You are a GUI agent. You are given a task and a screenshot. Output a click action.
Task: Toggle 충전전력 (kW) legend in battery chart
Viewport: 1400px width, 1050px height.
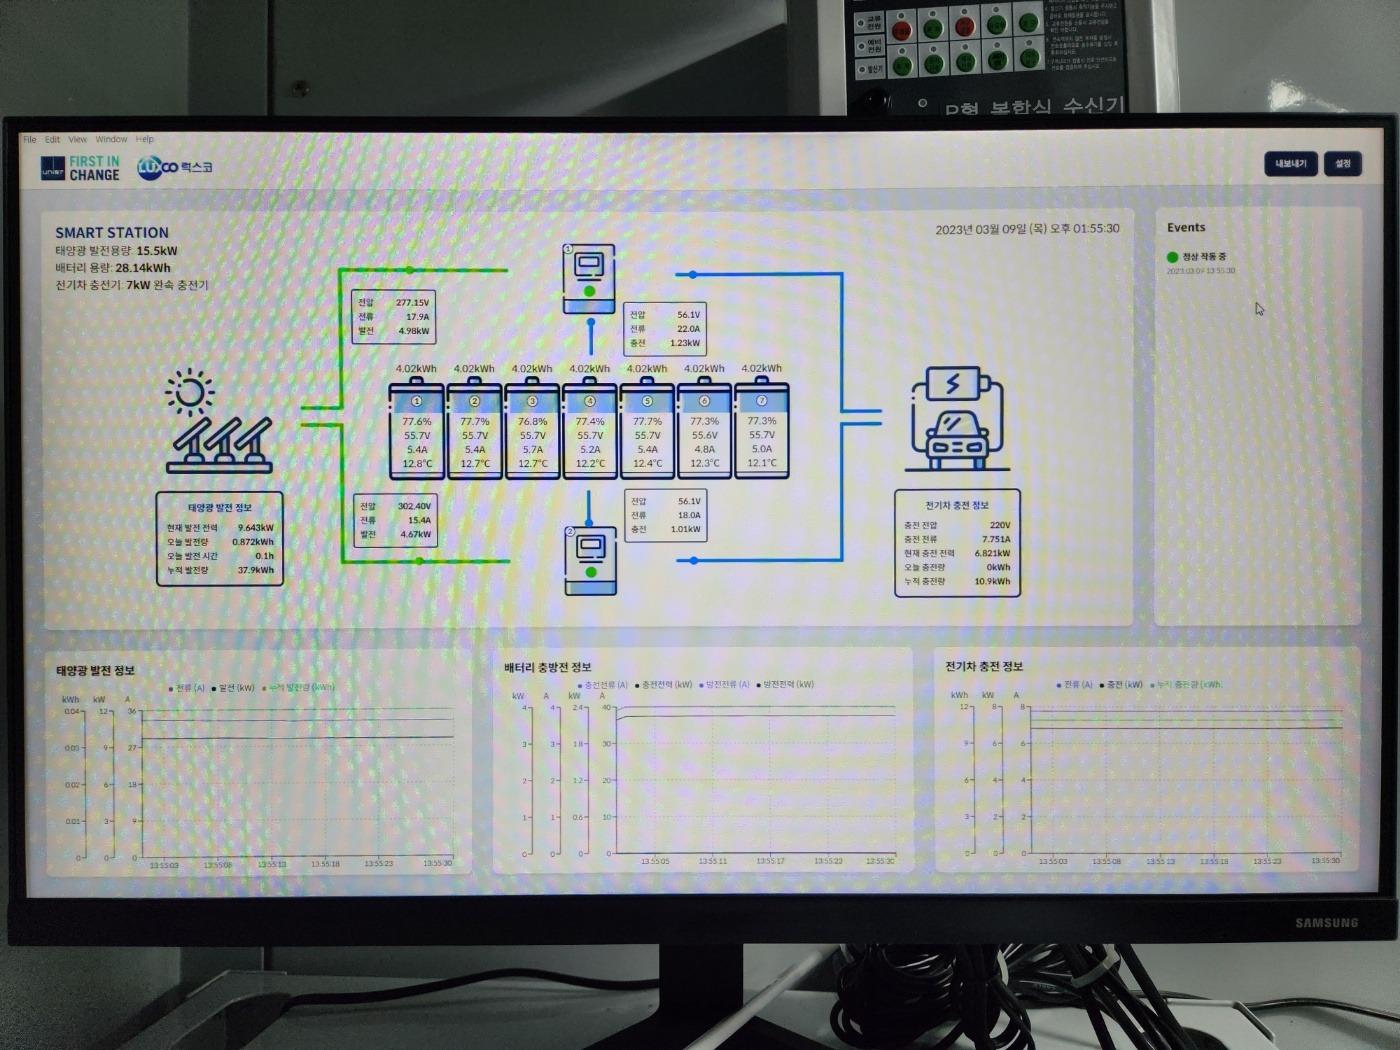pos(665,685)
